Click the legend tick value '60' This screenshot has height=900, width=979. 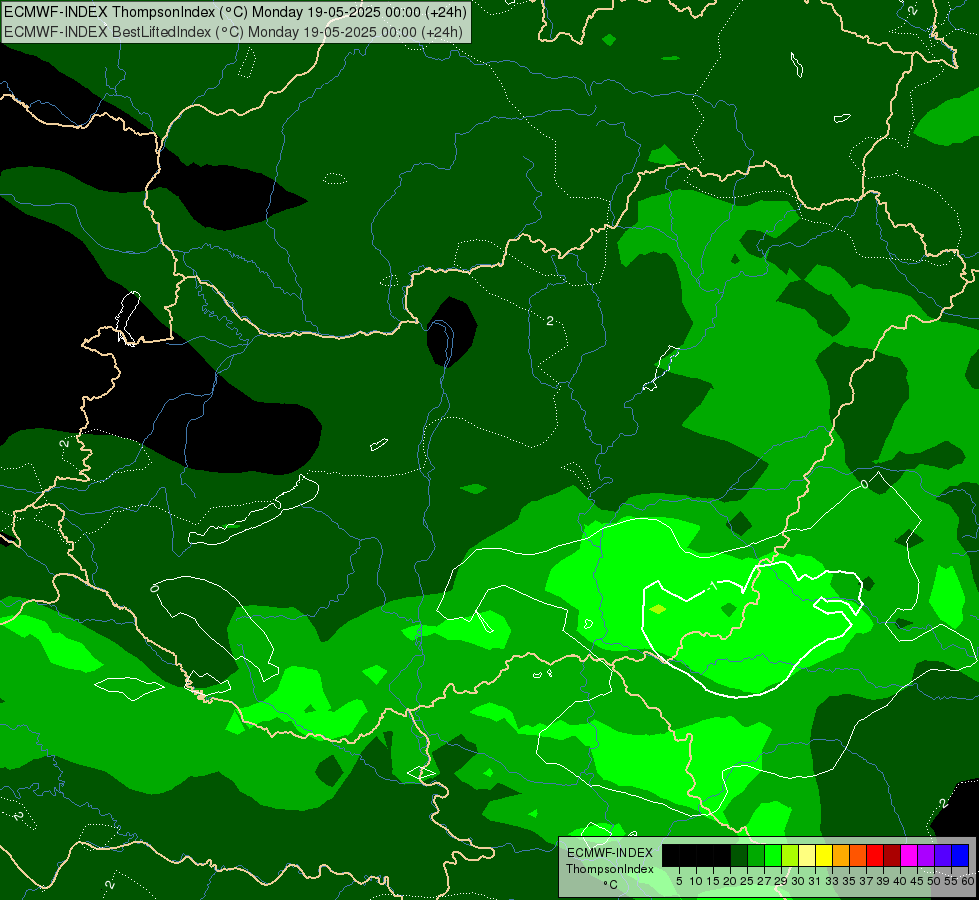point(968,881)
